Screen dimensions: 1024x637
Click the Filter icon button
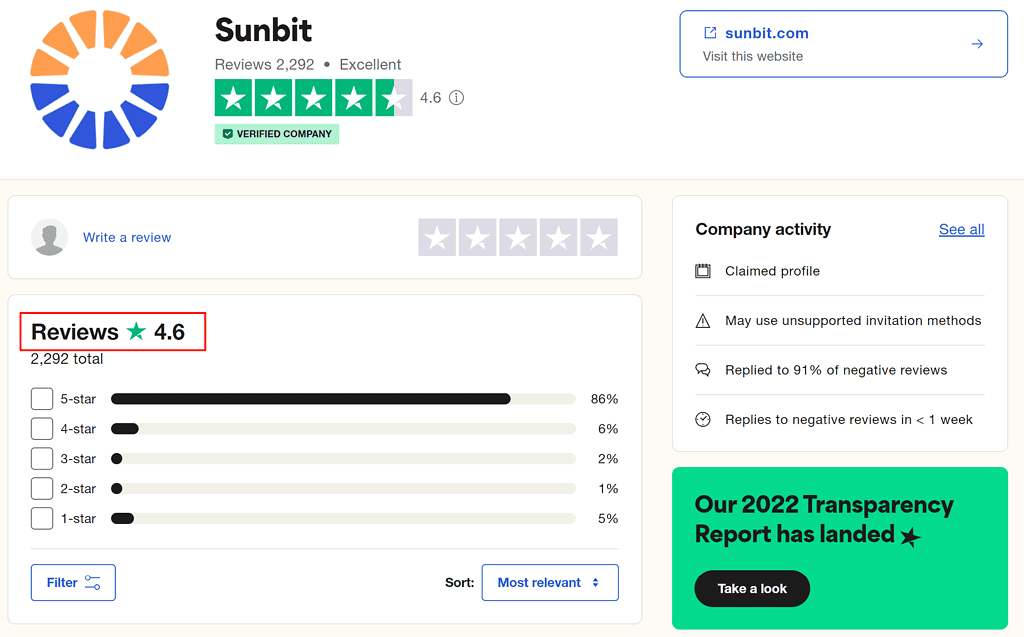[x=72, y=582]
